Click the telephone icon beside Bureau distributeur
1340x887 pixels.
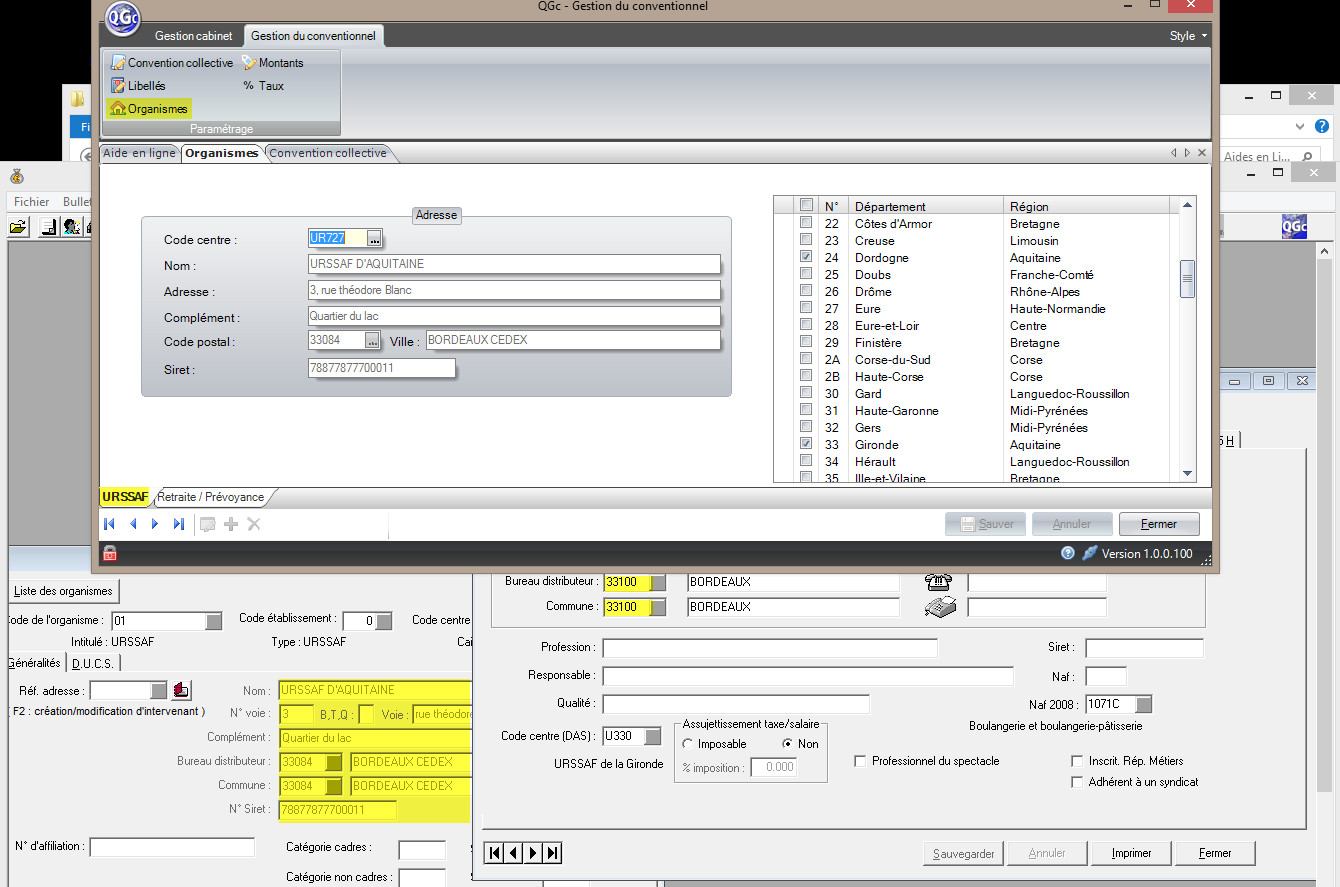point(938,582)
